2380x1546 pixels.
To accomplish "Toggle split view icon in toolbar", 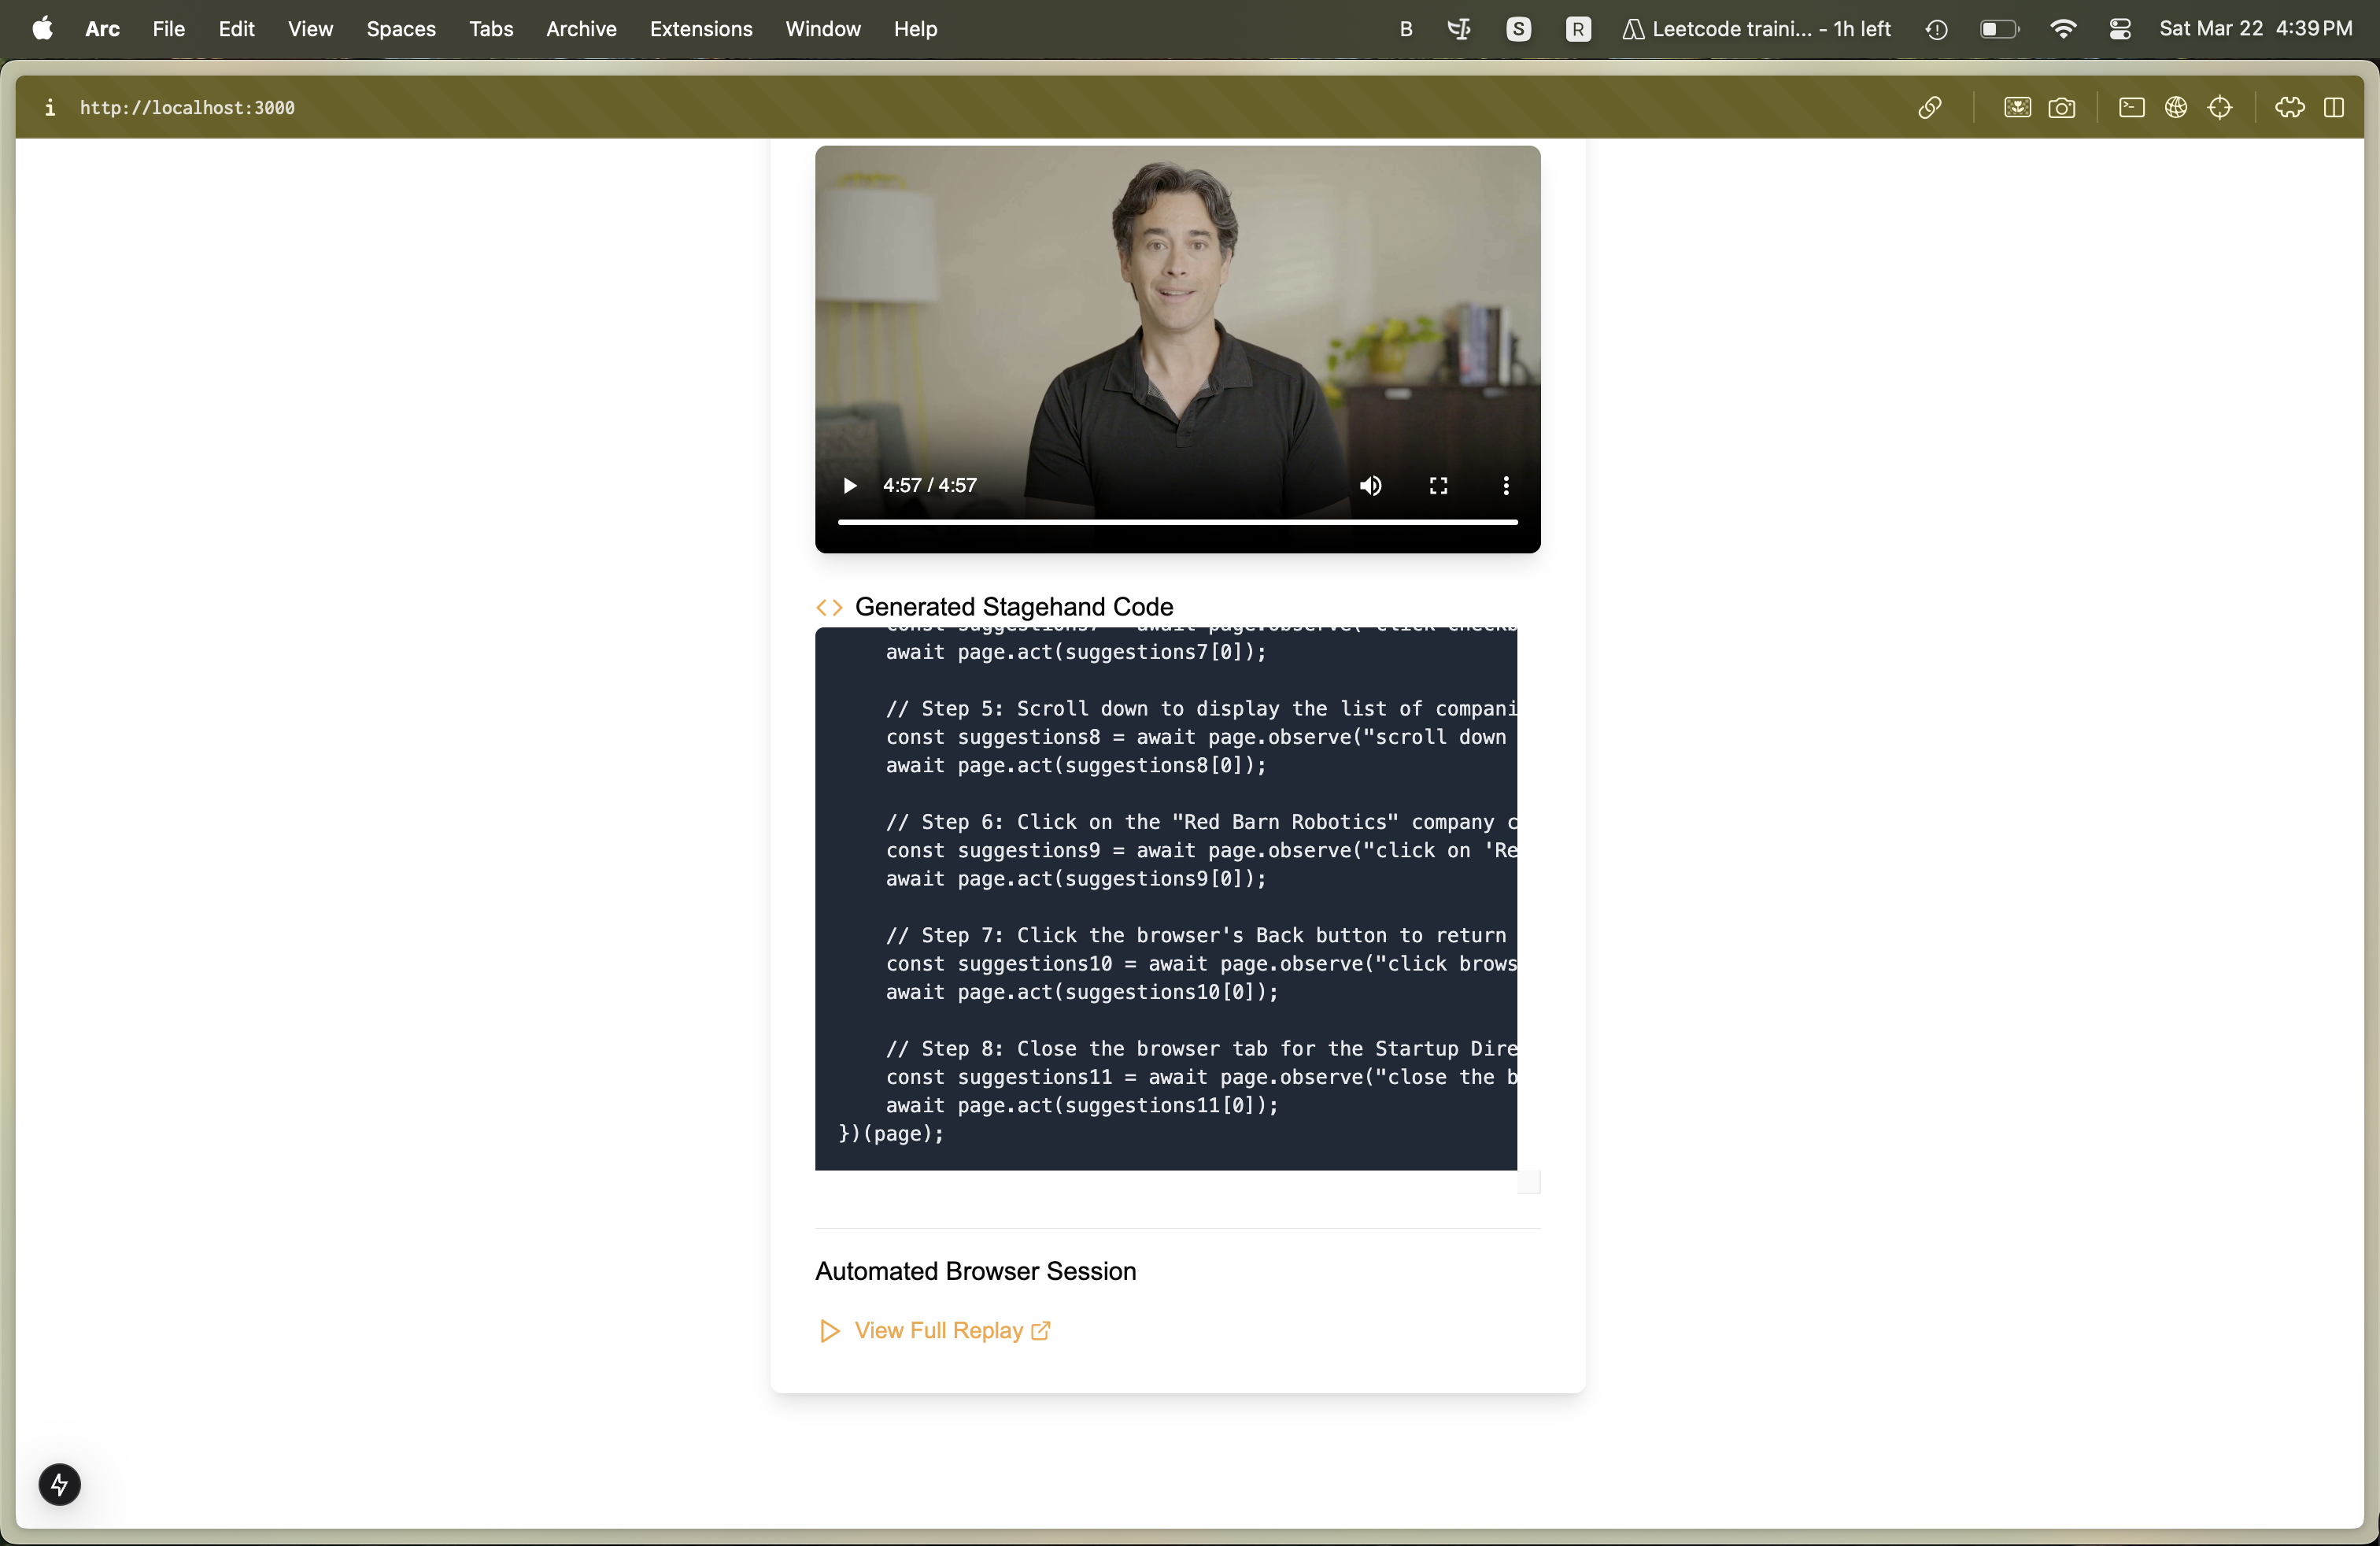I will coord(2333,108).
